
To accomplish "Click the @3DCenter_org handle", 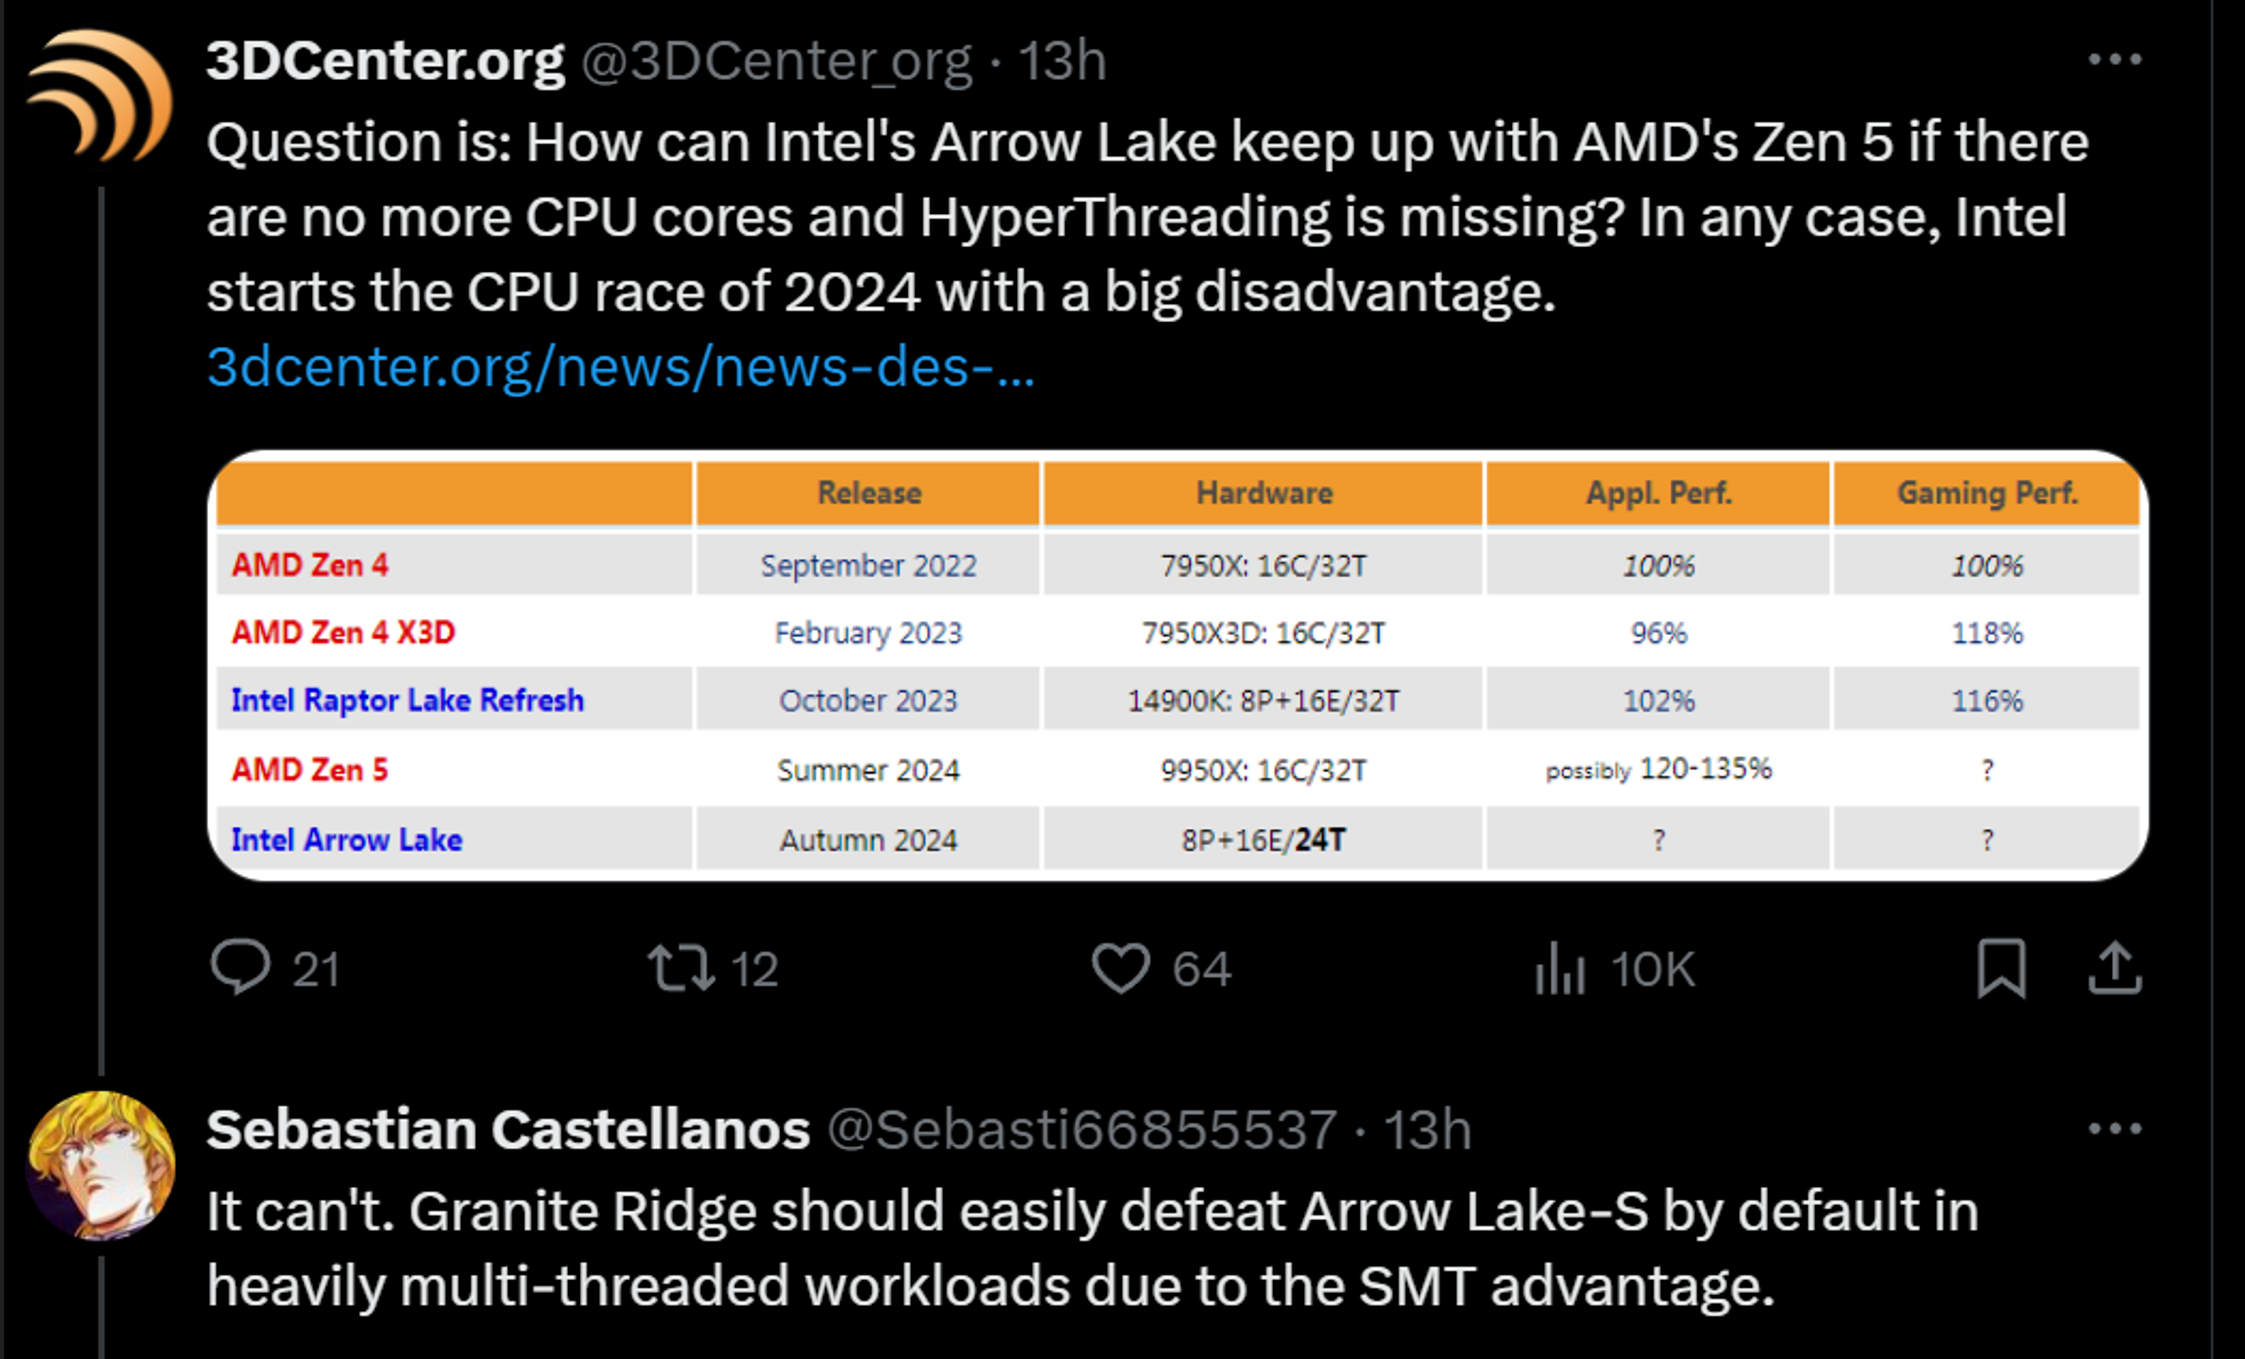I will [x=777, y=61].
